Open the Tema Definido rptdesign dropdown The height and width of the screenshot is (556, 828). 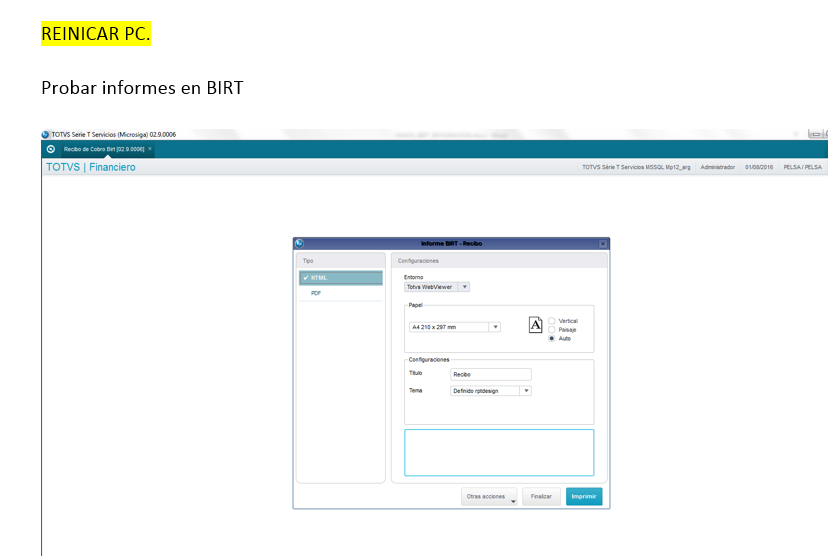click(491, 391)
